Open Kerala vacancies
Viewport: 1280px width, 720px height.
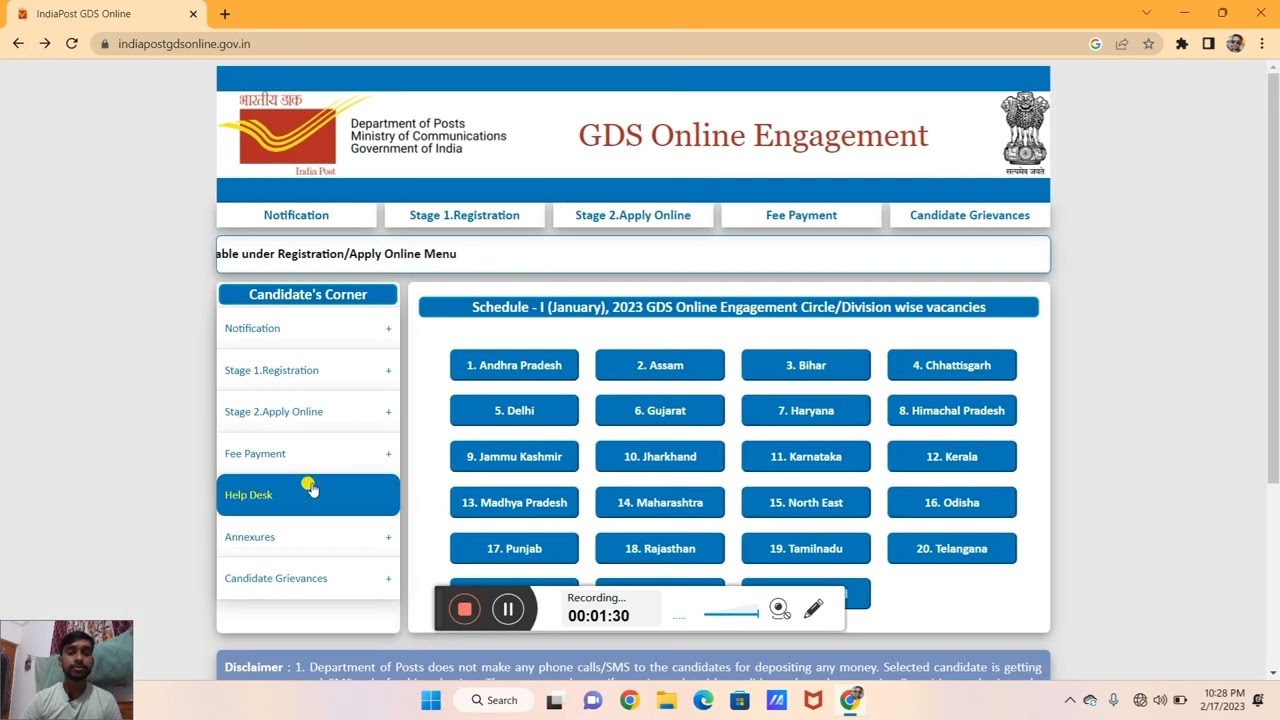click(x=952, y=457)
